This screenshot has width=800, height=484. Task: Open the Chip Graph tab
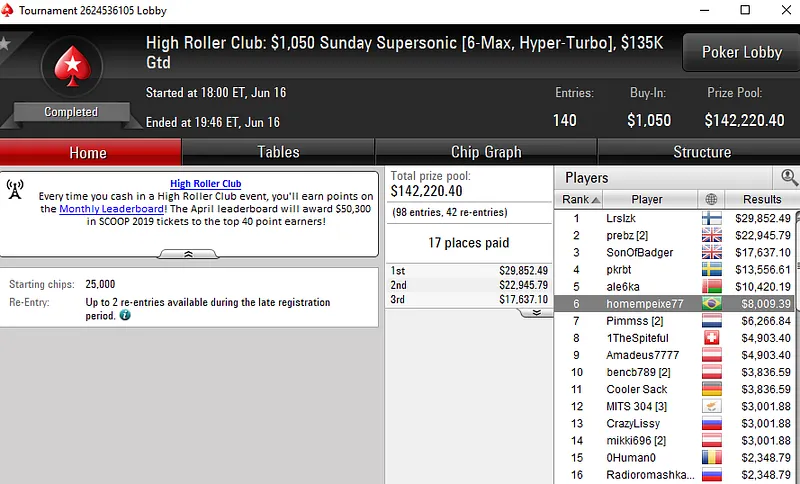pos(486,152)
